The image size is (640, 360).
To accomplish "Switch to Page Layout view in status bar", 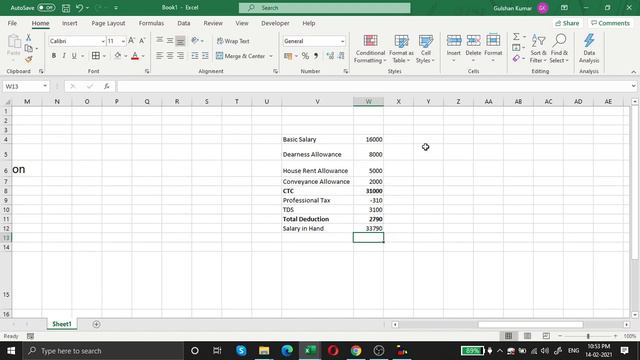I will [527, 336].
